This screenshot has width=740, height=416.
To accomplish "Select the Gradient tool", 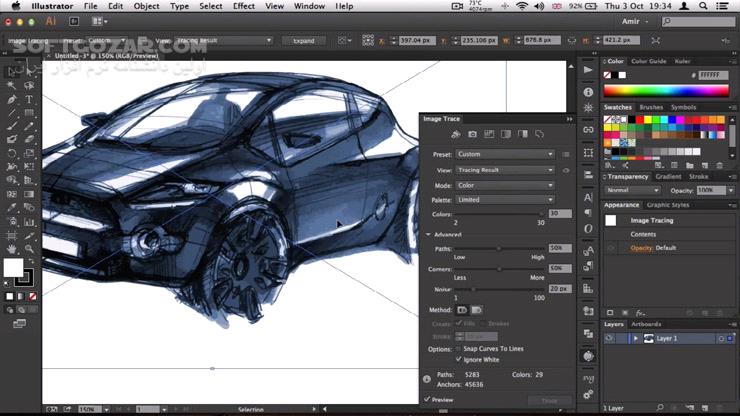I will (29, 194).
